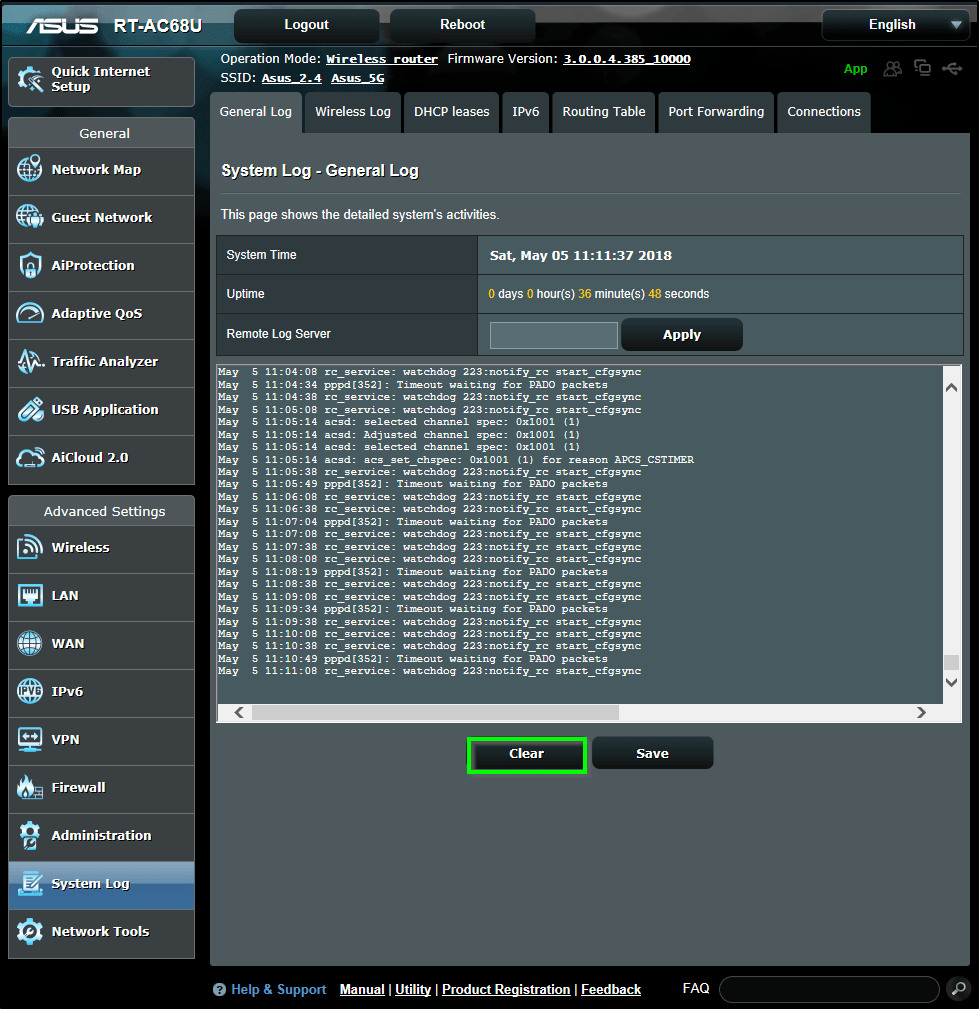Screen dimensions: 979x1009
Task: Click log line containing APCS_CSTIMER
Action: (456, 459)
